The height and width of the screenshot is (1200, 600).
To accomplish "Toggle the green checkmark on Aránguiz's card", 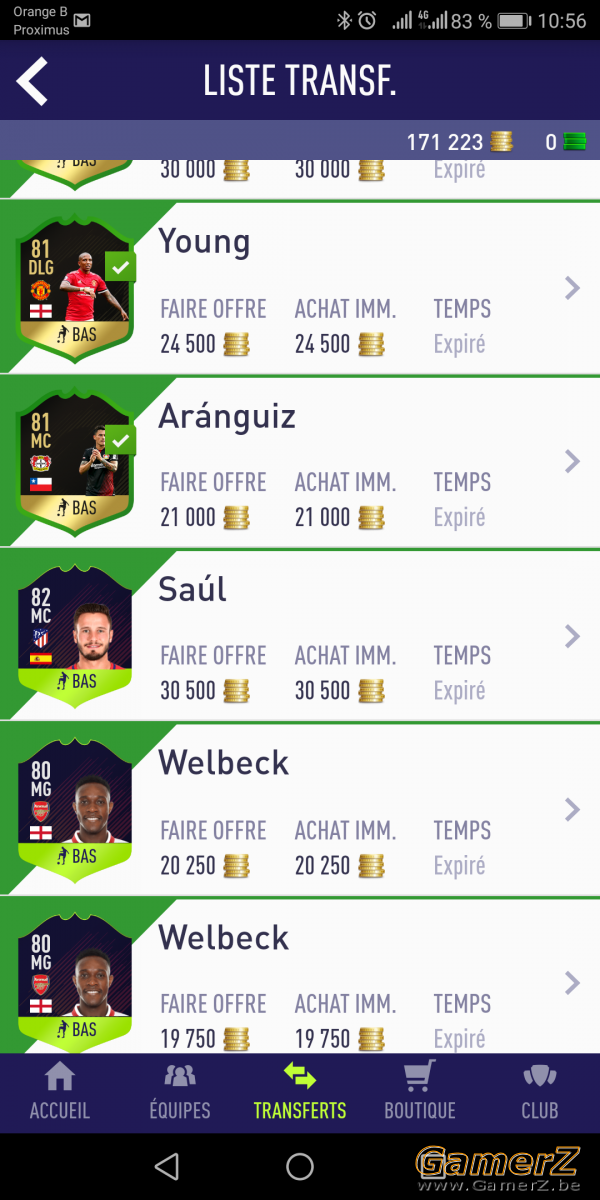I will coord(121,441).
